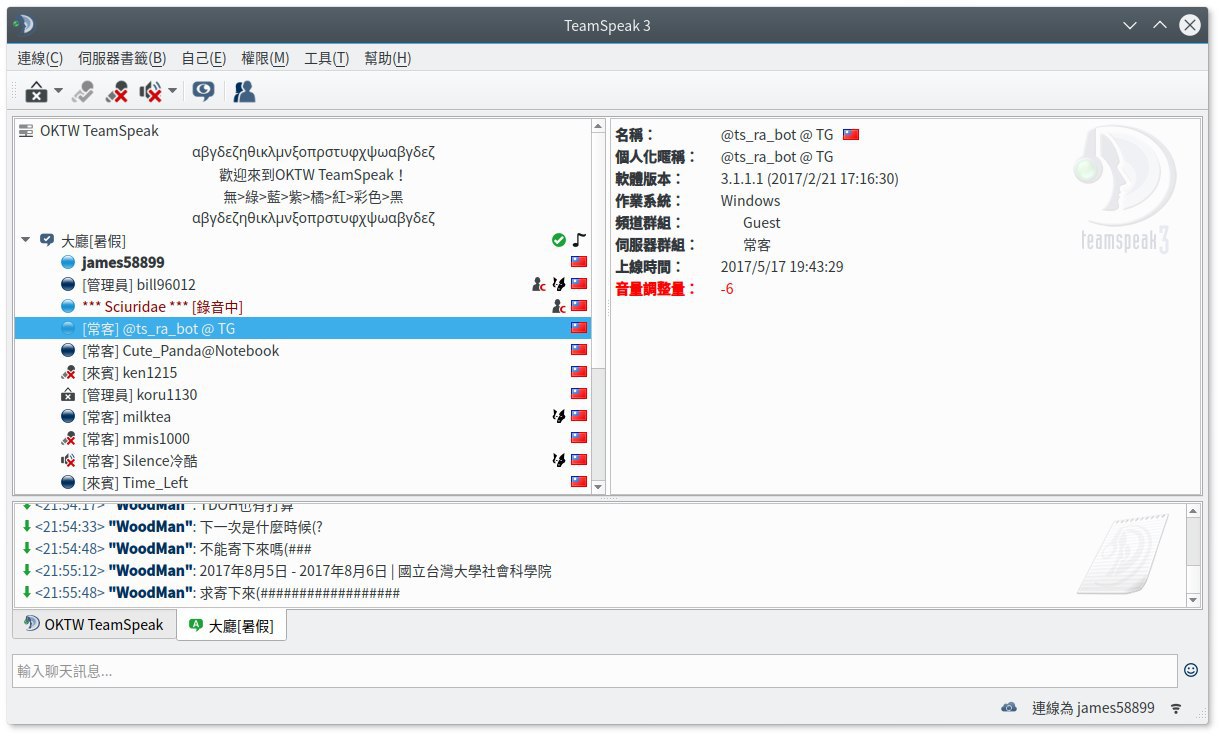
Task: Click the disconnect microphone-with-X toolbar icon
Action: [117, 92]
